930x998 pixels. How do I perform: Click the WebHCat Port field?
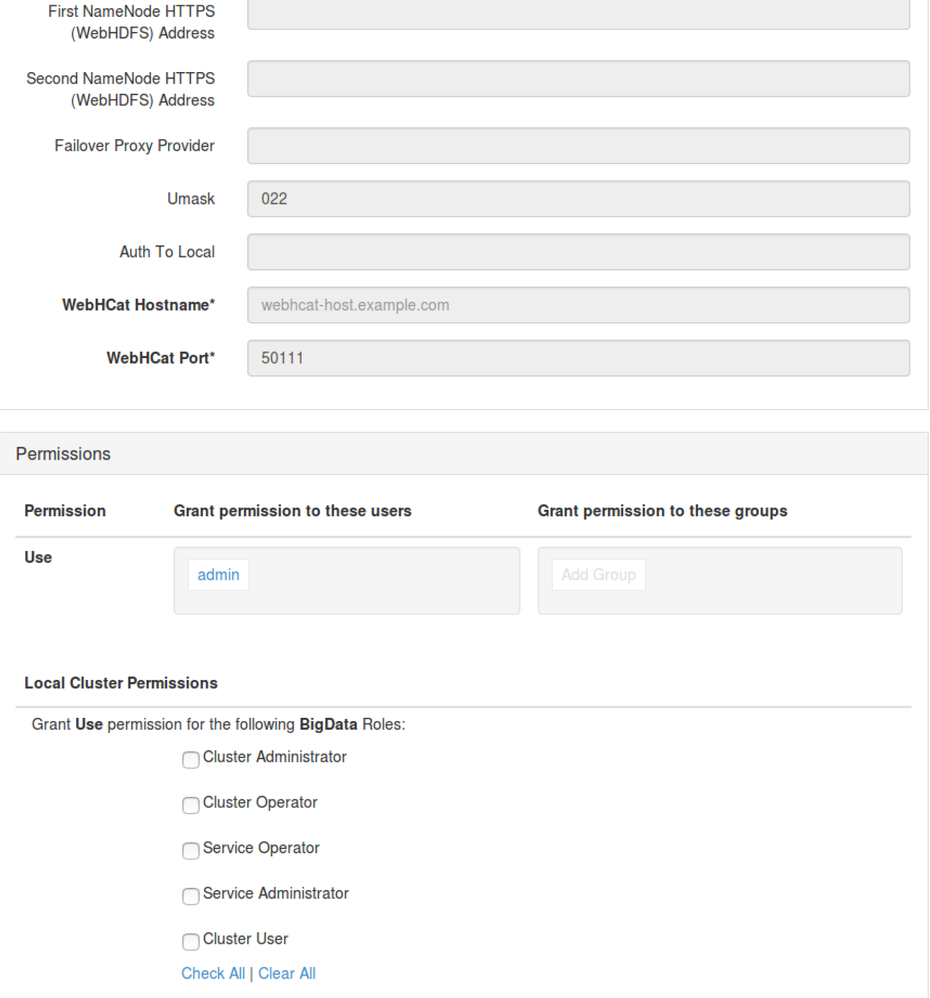pos(578,358)
